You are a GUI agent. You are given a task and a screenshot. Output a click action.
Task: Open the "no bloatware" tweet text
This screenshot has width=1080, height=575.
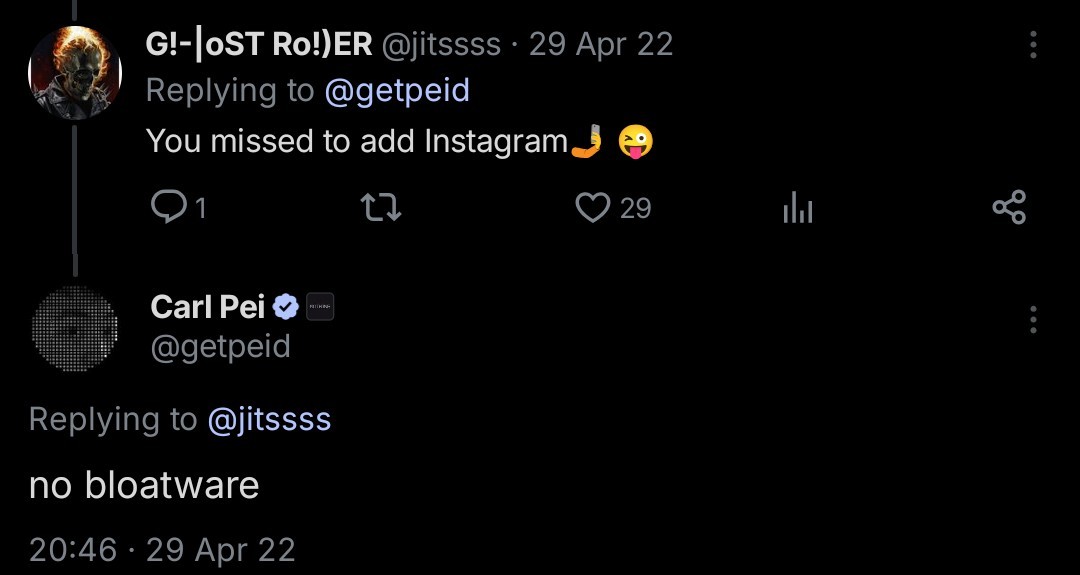coord(144,485)
